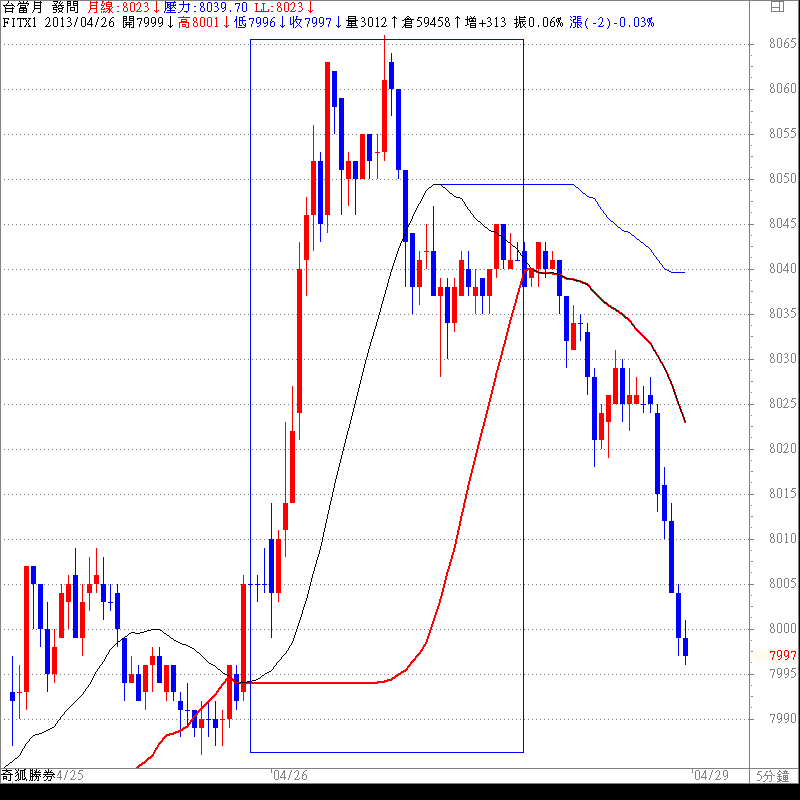The width and height of the screenshot is (800, 800).
Task: Click the red 7997 current price tag
Action: click(782, 655)
